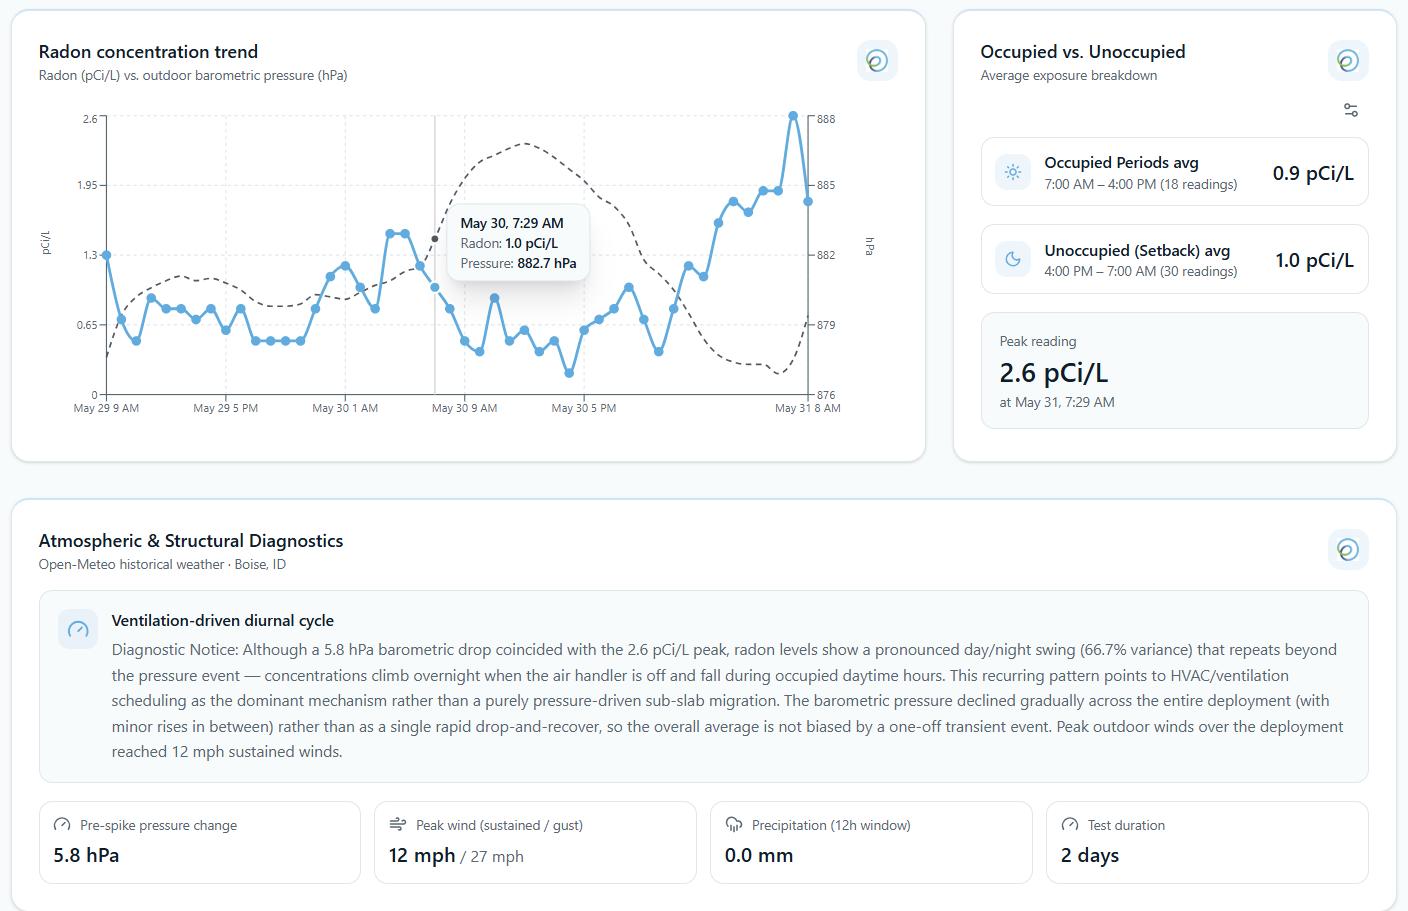The image size is (1408, 911).
Task: Click the "1.95" label on the pCi/L axis
Action: click(x=88, y=185)
